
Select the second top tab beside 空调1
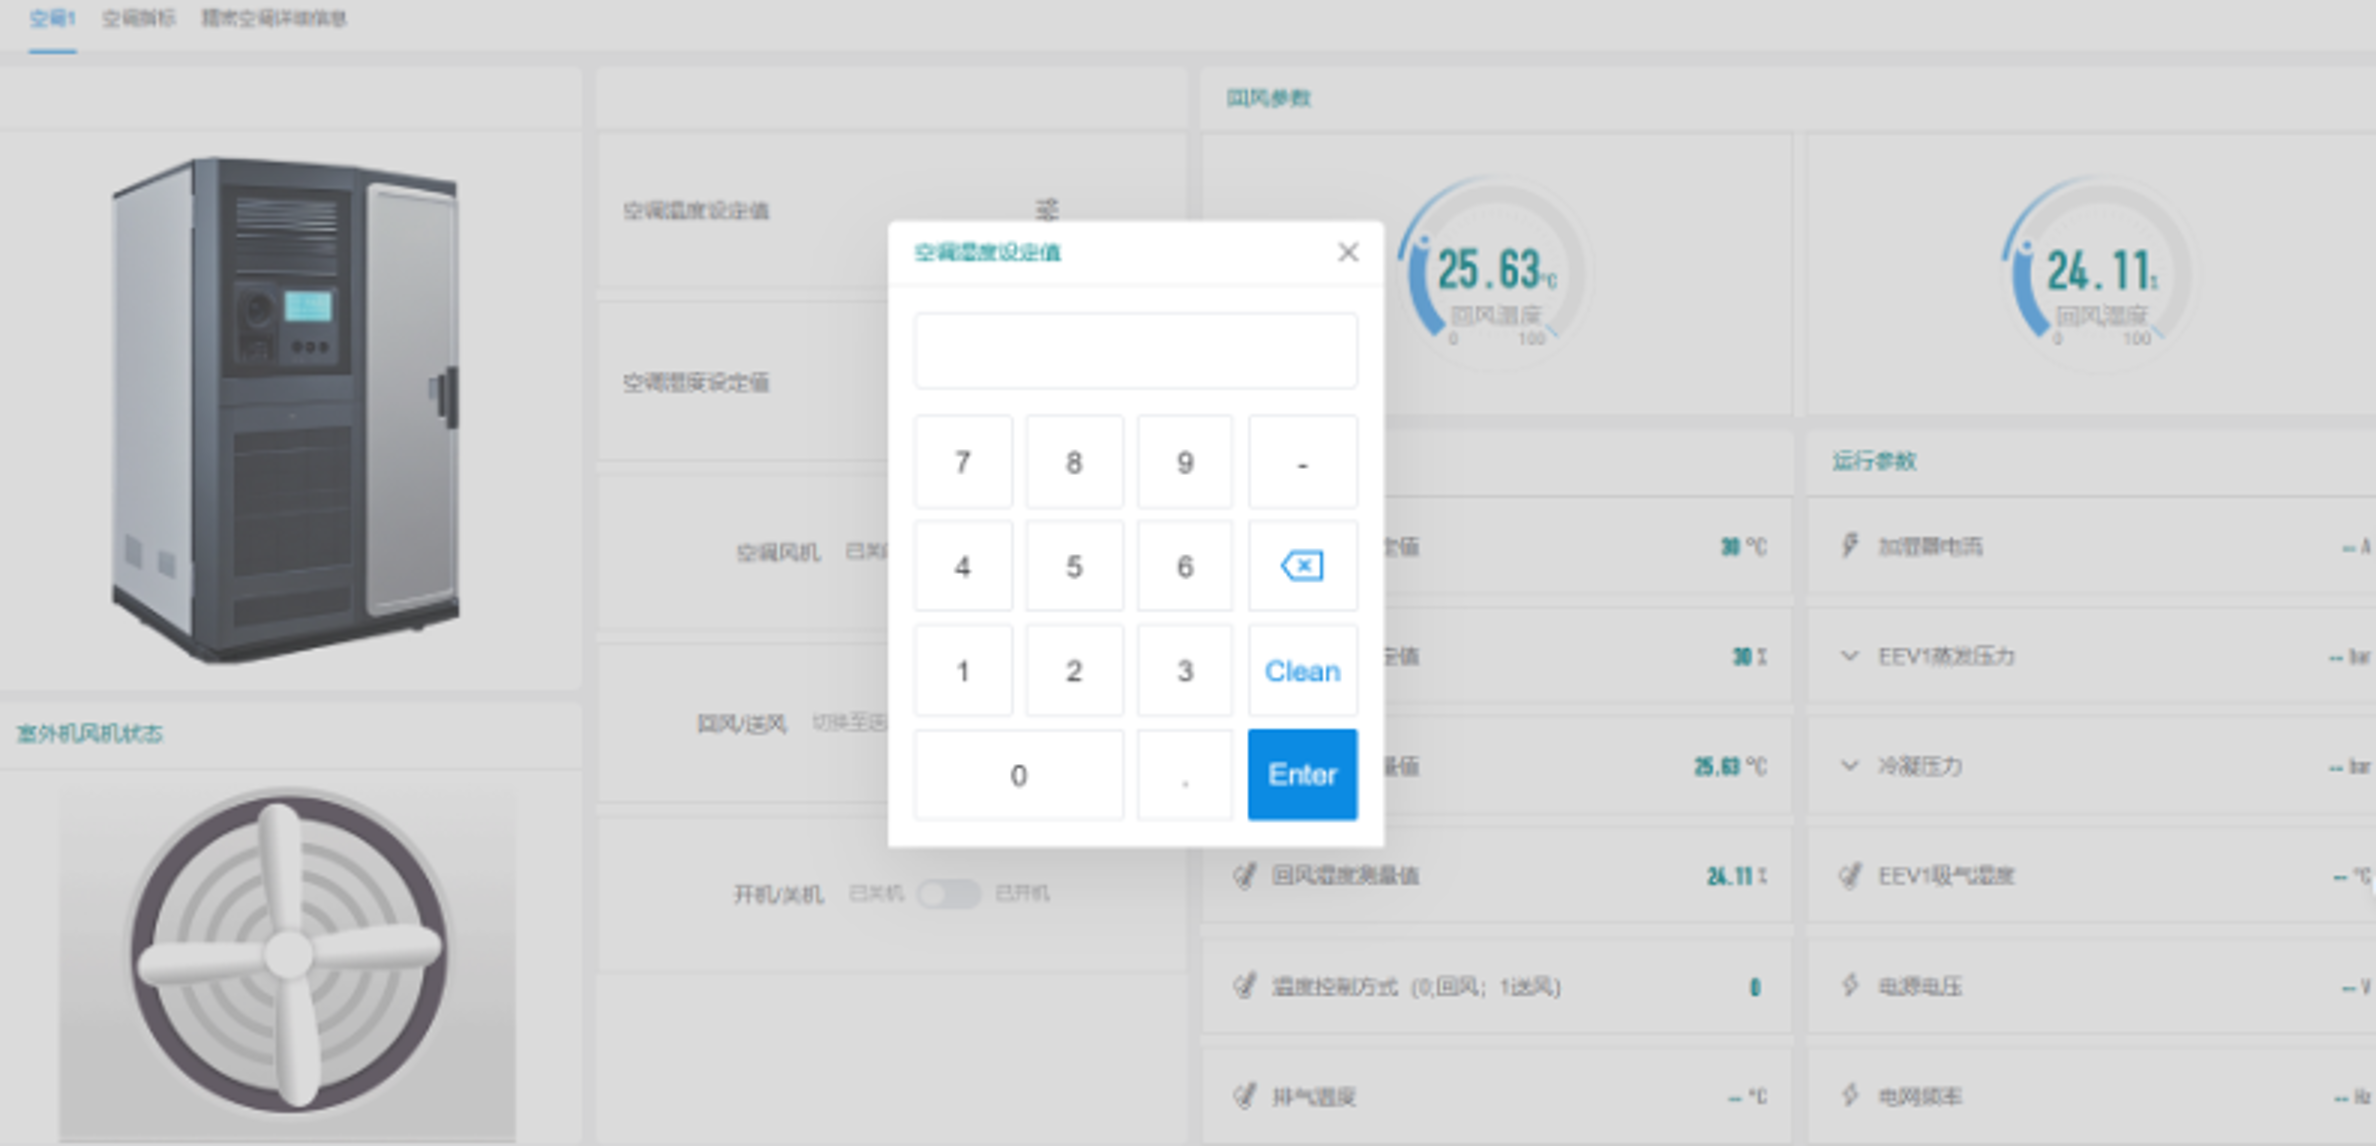pos(138,19)
